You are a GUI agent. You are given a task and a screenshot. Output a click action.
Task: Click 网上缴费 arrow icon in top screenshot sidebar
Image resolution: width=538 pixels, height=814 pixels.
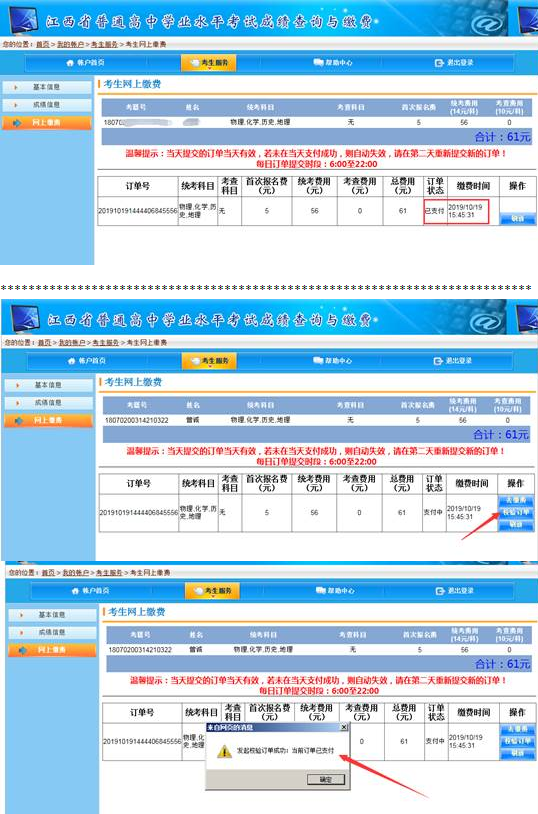(x=18, y=123)
